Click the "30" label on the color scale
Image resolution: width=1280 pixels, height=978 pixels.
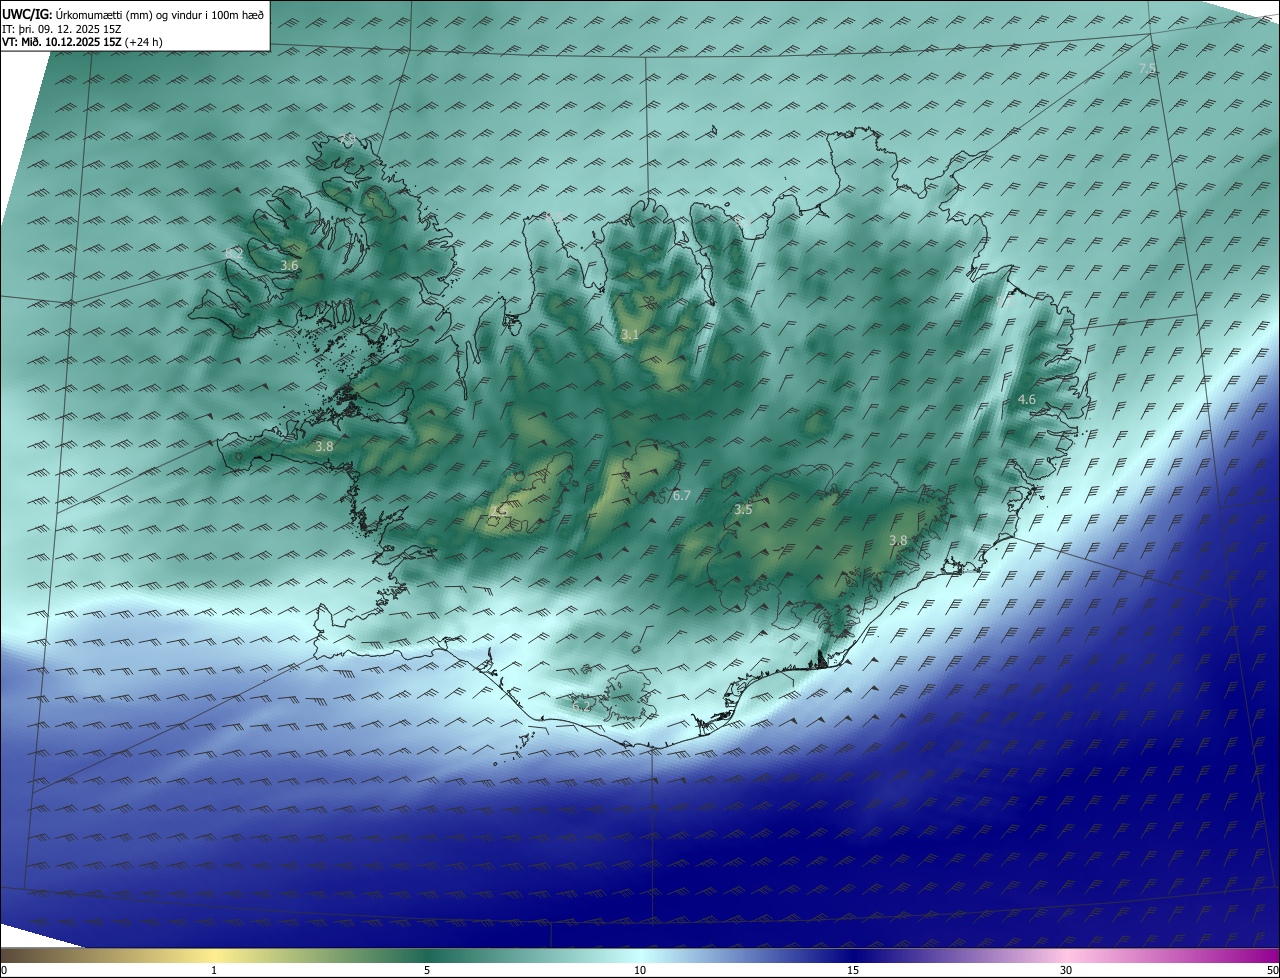tap(1066, 970)
